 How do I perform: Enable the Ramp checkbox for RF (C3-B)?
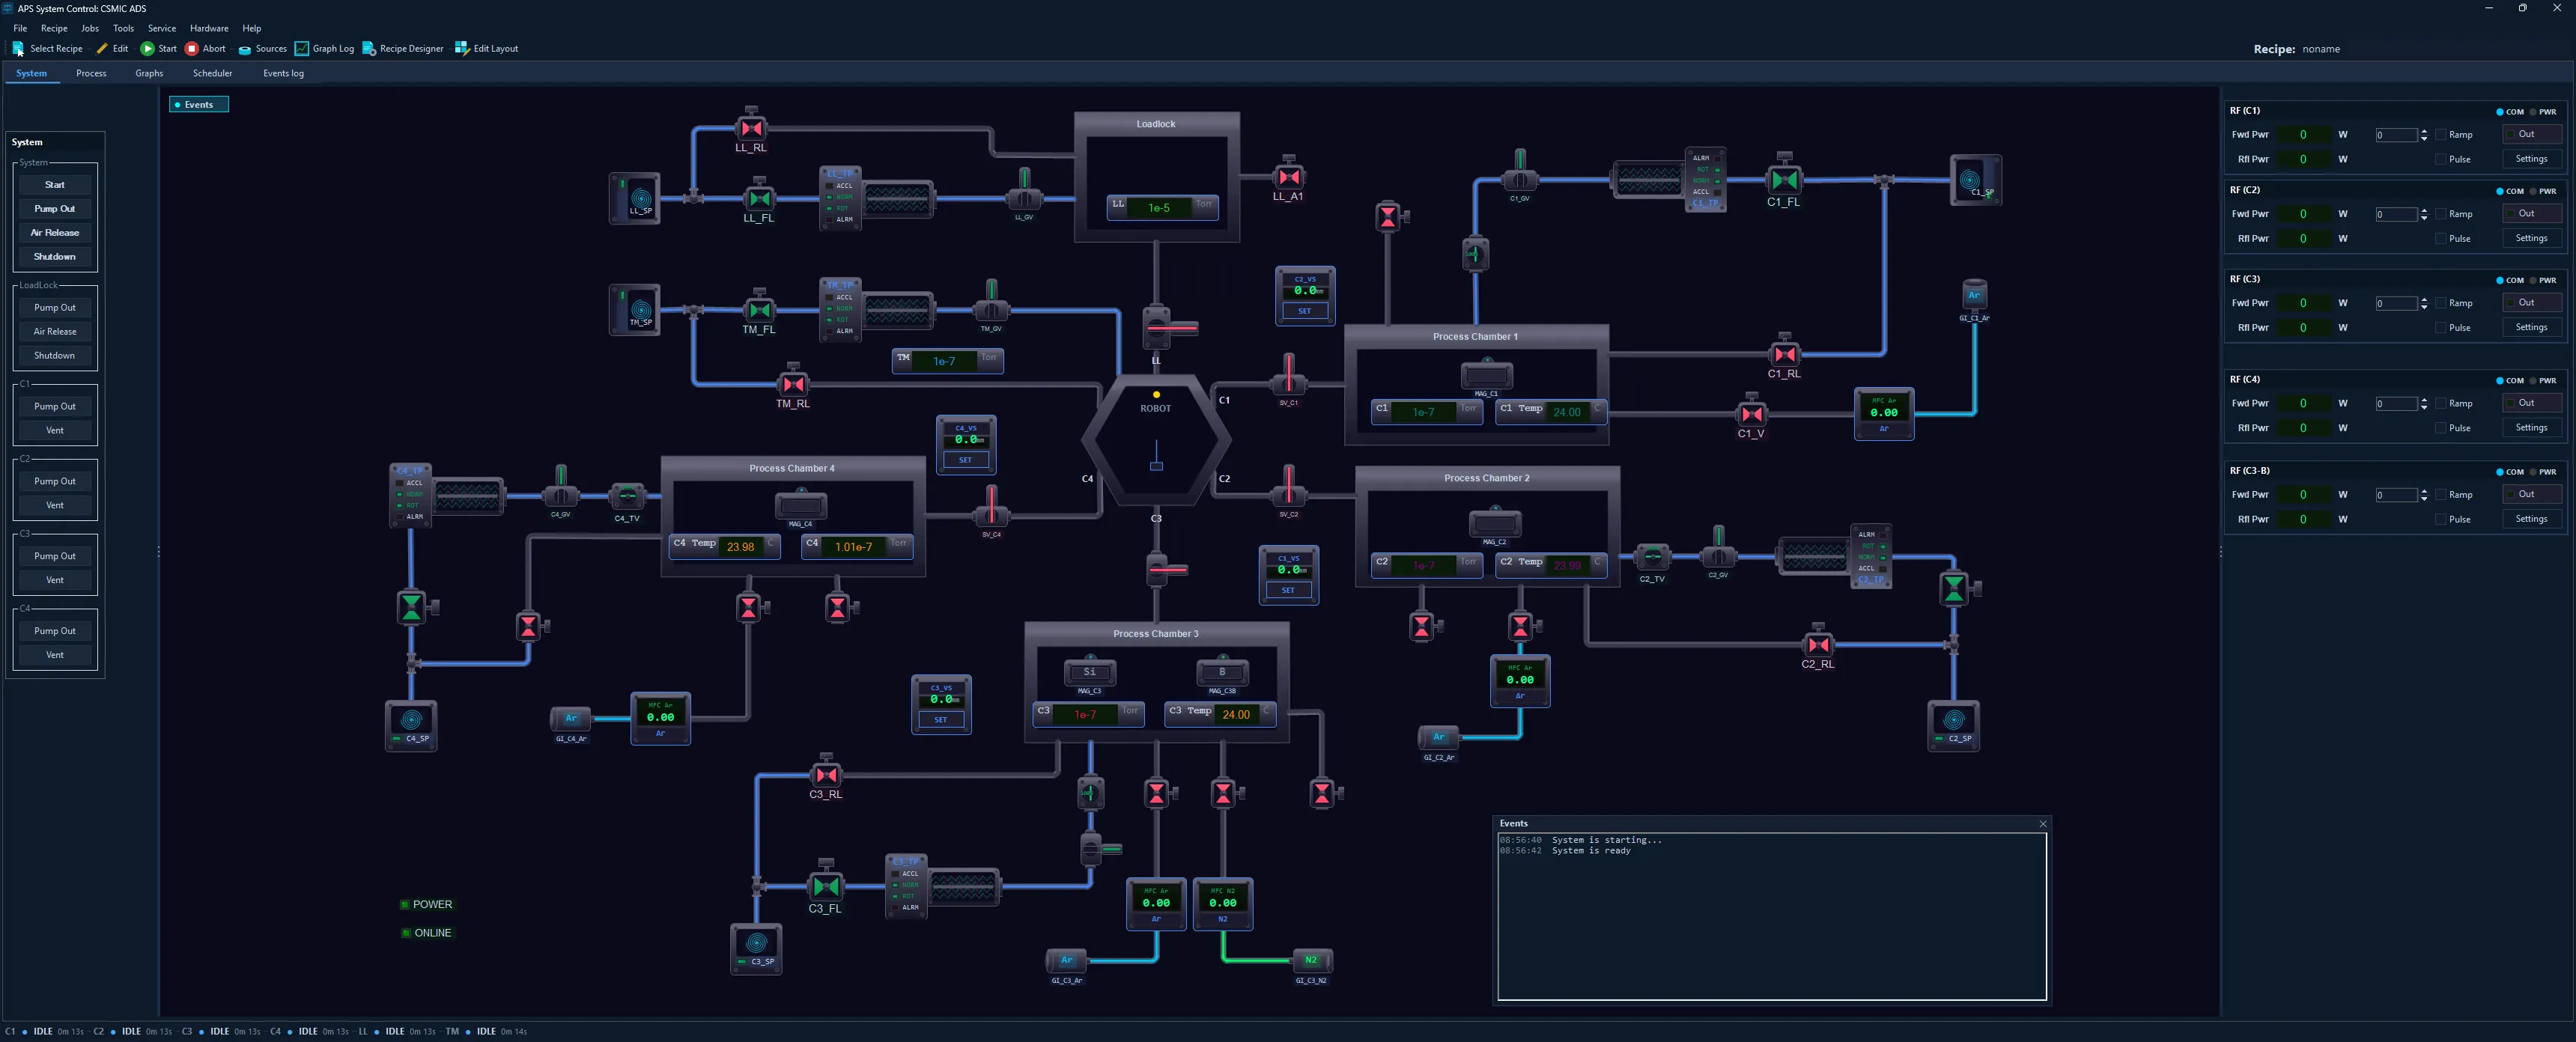(2441, 494)
